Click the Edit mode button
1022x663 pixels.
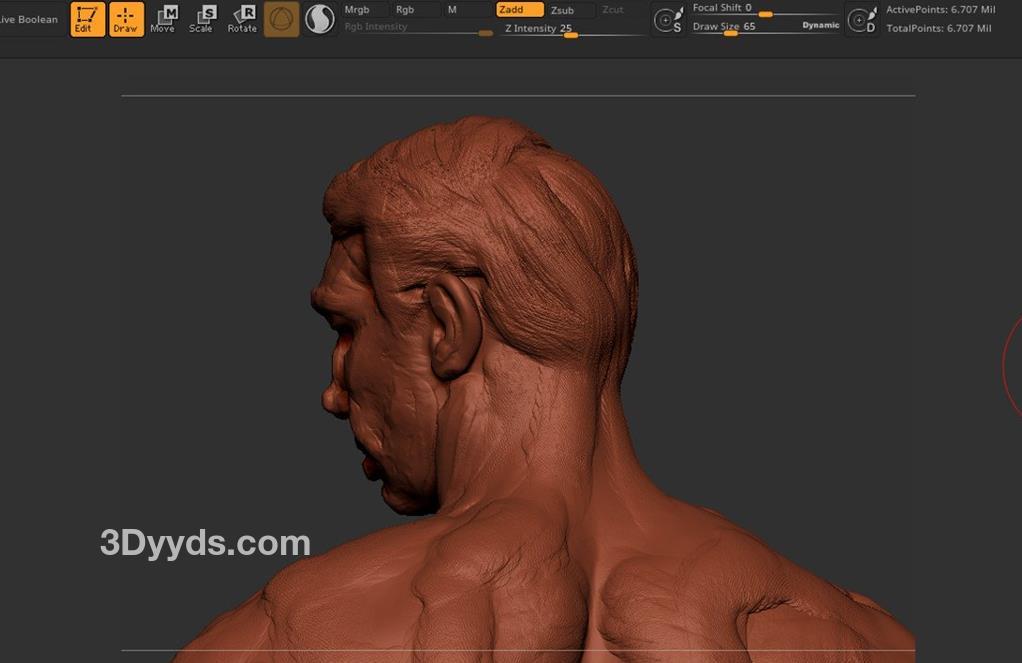[x=87, y=19]
